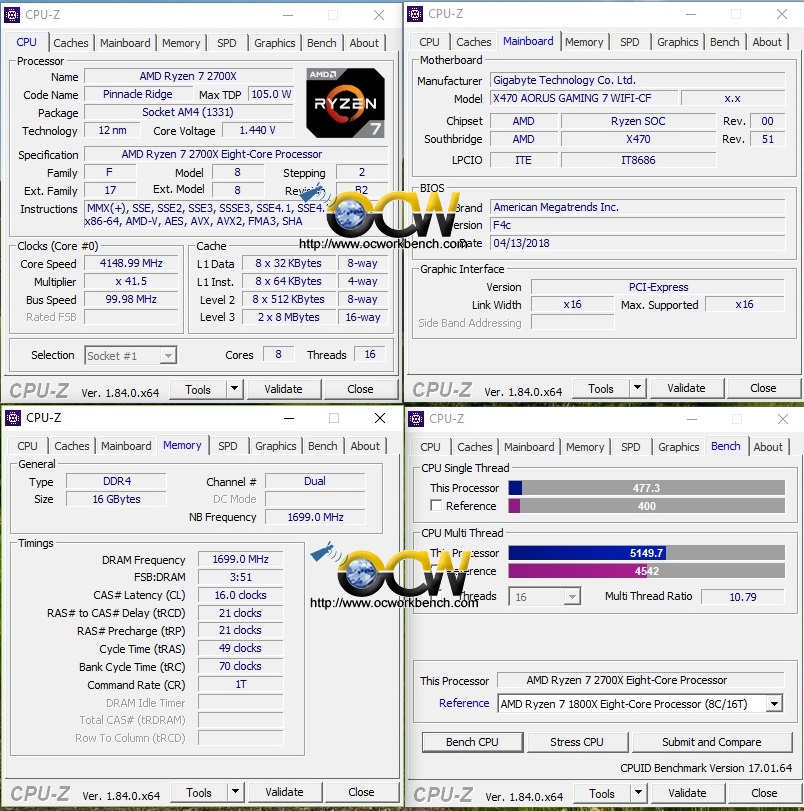Click the Submit and Compare button

point(712,742)
